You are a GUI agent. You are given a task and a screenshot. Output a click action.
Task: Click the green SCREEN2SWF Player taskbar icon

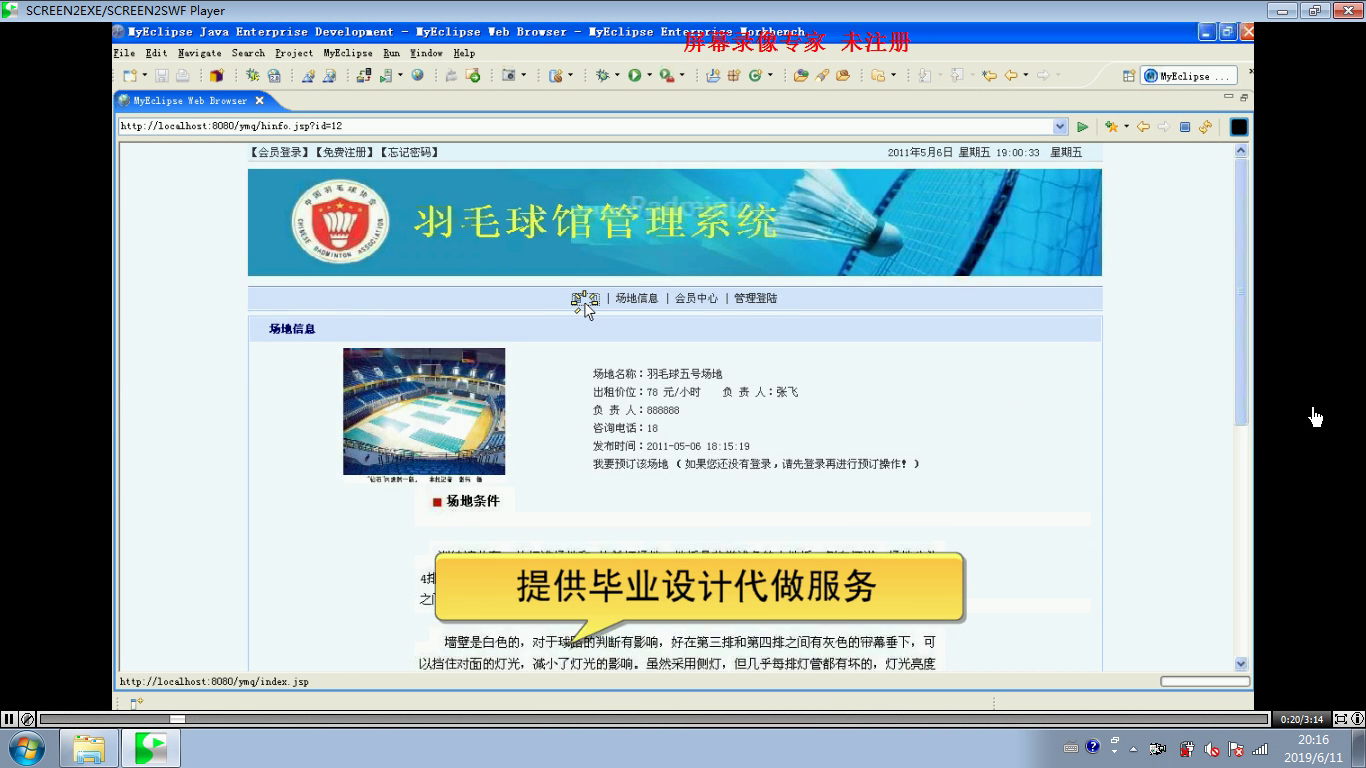[x=151, y=748]
